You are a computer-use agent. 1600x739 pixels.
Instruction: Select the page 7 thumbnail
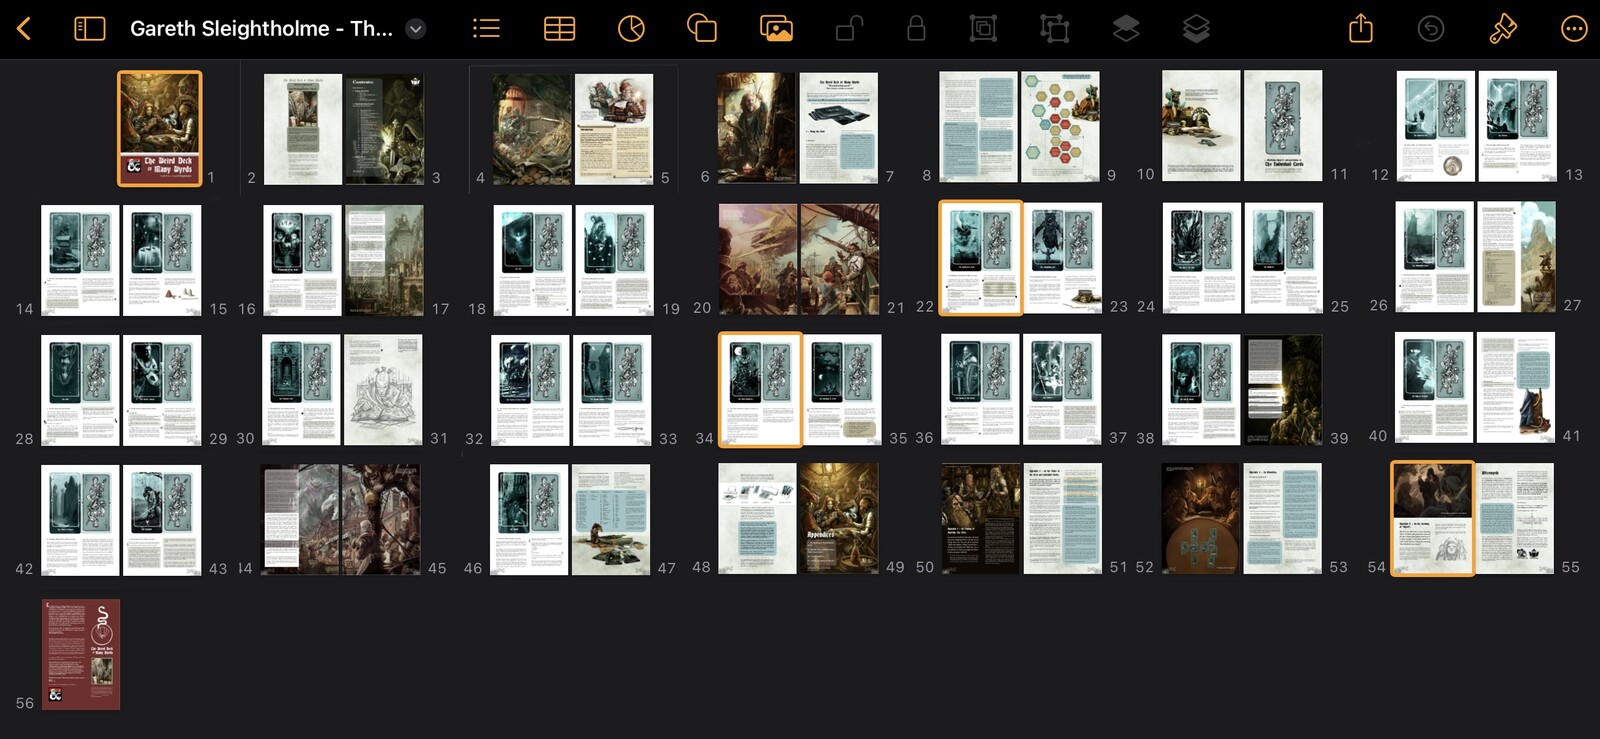coord(839,128)
